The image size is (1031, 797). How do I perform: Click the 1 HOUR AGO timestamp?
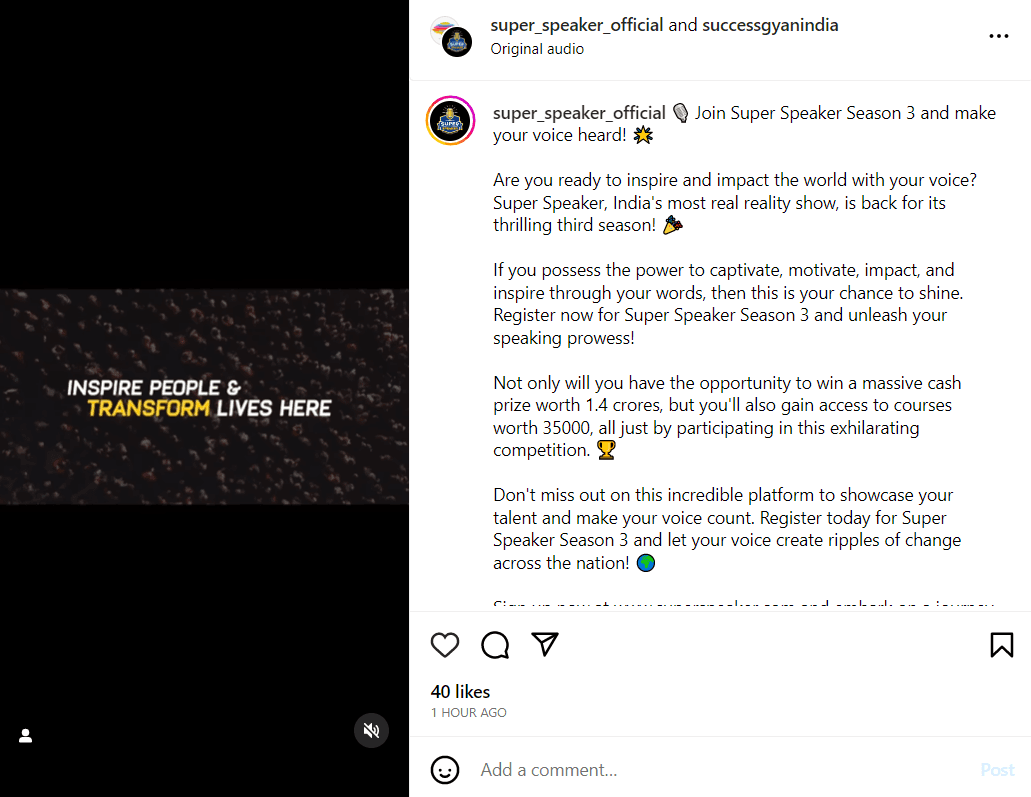(x=468, y=712)
